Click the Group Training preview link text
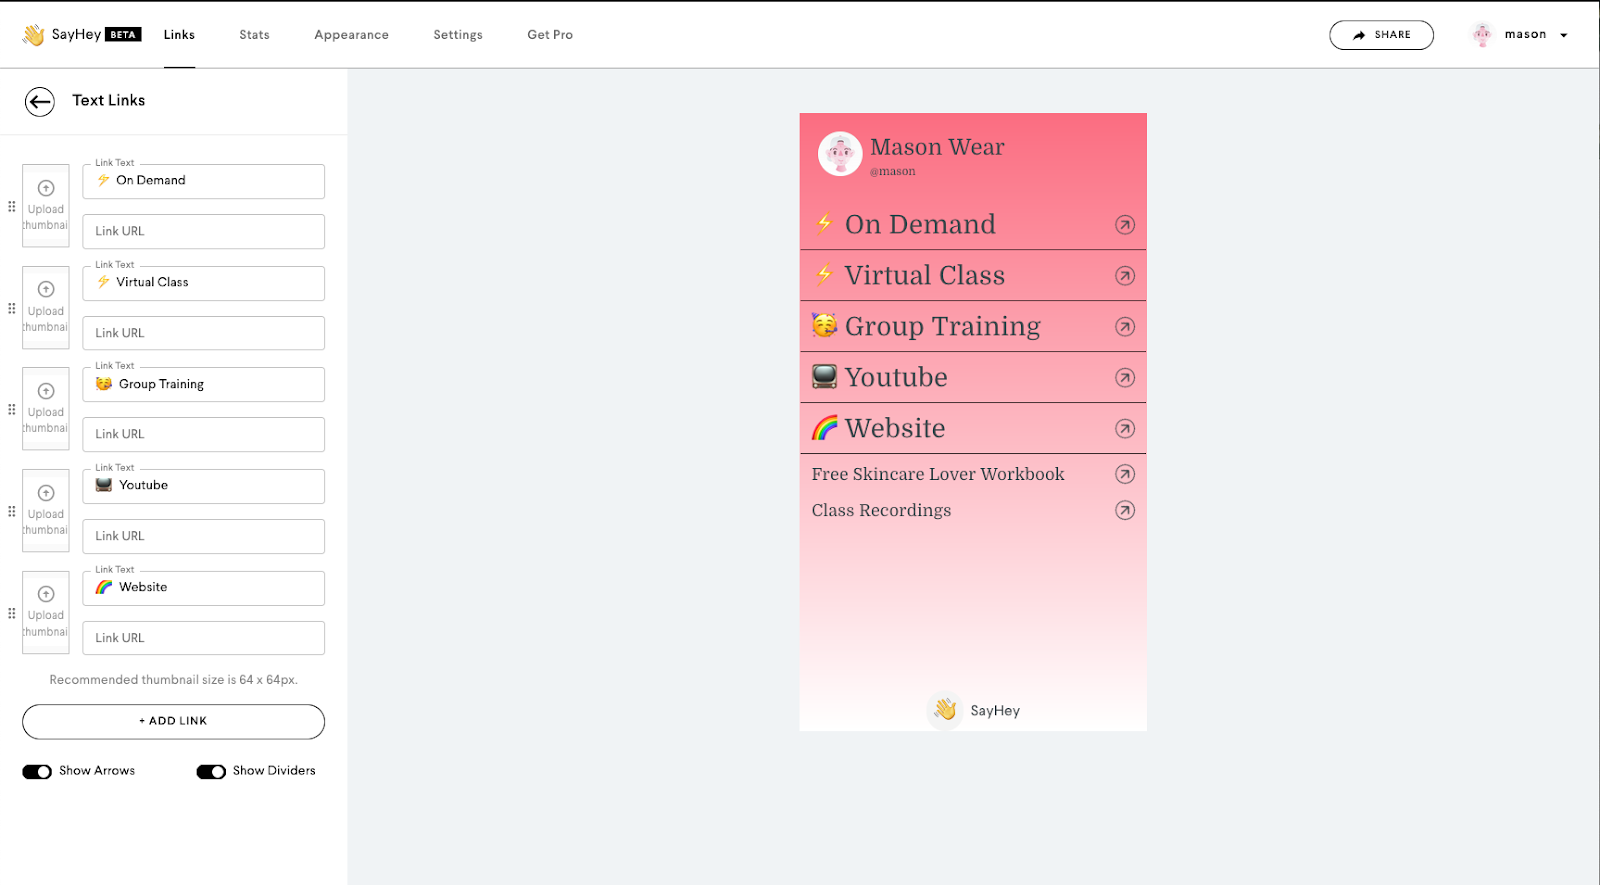Screen dimensions: 1600x885 (943, 327)
